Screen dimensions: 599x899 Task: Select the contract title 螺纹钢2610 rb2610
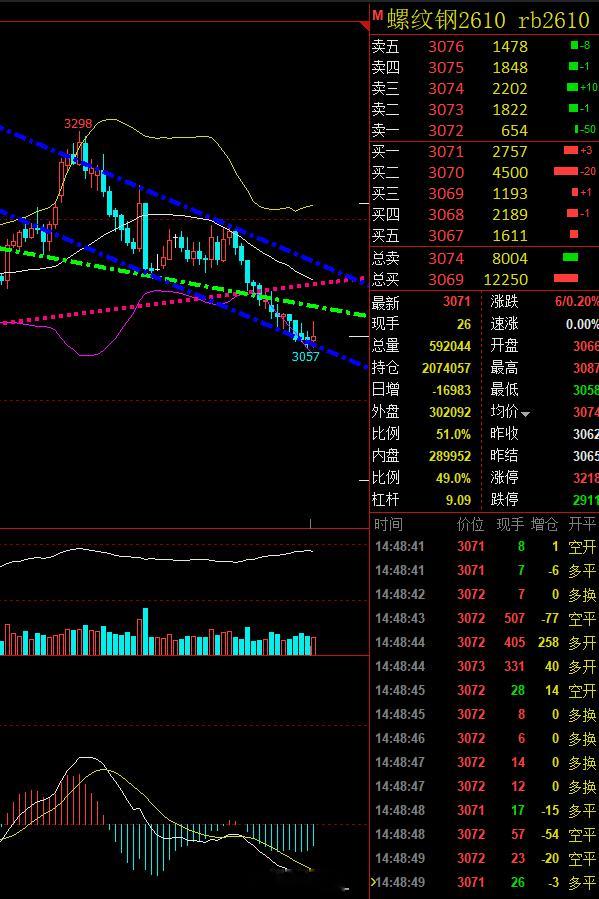point(488,20)
